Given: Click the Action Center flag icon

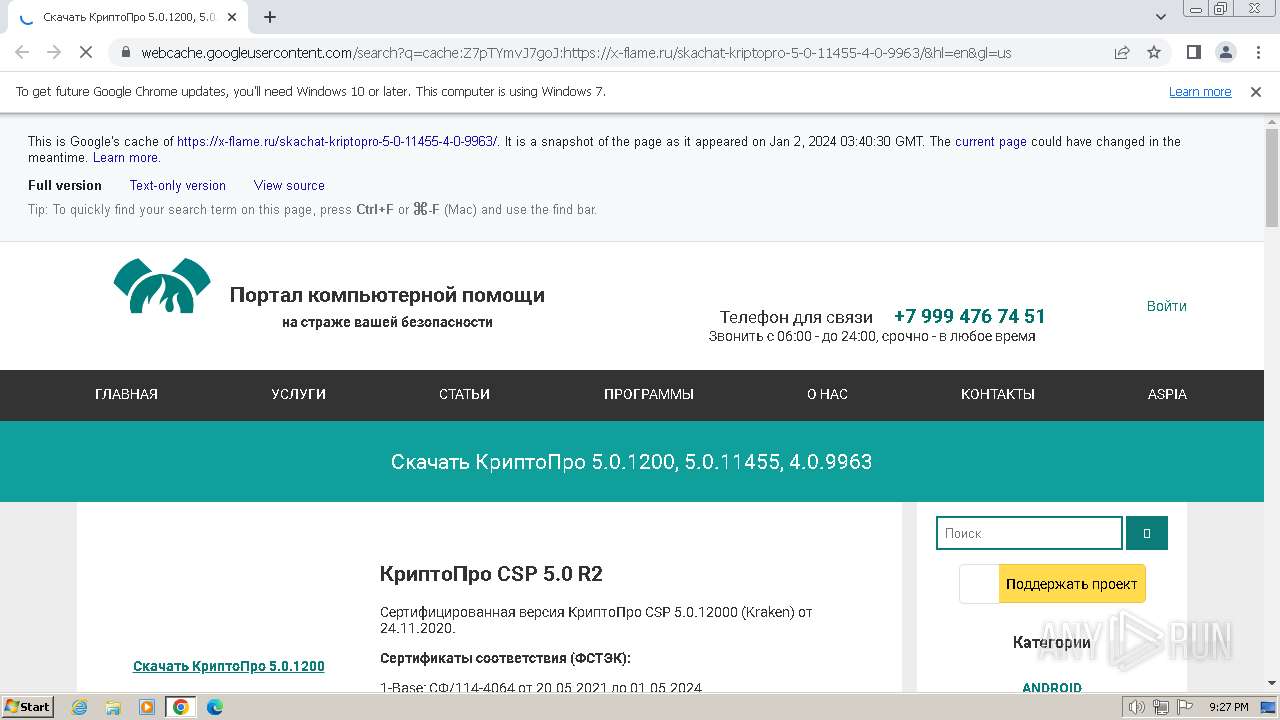Looking at the screenshot, I should [x=1184, y=707].
